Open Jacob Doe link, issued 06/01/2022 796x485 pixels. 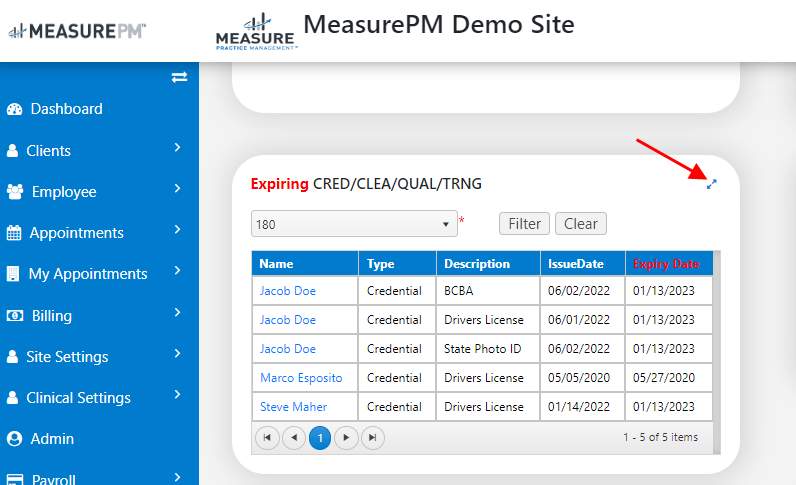[288, 320]
